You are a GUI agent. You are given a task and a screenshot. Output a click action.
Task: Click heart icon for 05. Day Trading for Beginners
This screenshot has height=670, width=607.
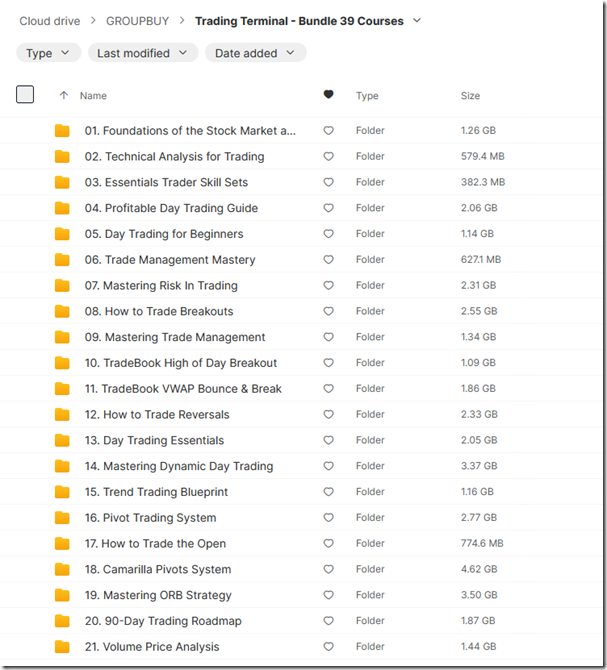click(x=328, y=234)
